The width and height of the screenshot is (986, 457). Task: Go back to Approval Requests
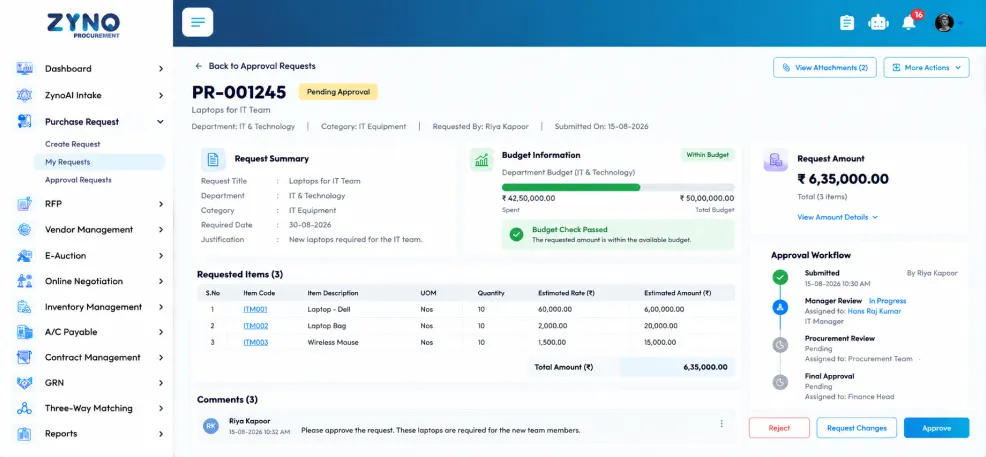click(255, 66)
